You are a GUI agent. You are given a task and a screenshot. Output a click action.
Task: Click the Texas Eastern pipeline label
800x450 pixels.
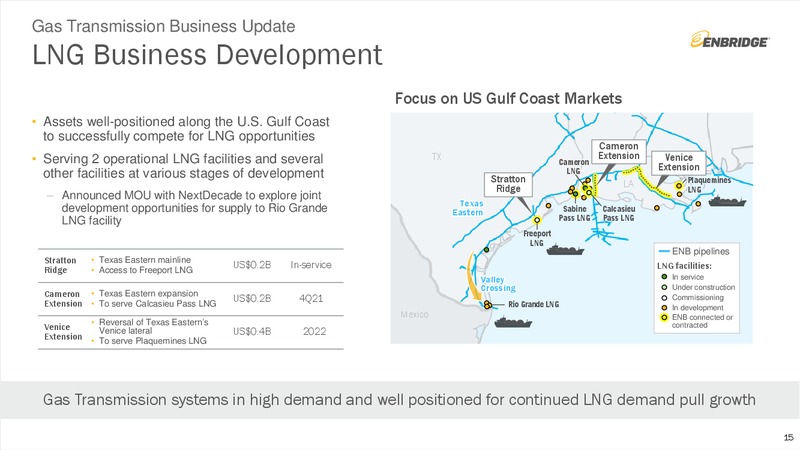tap(468, 208)
